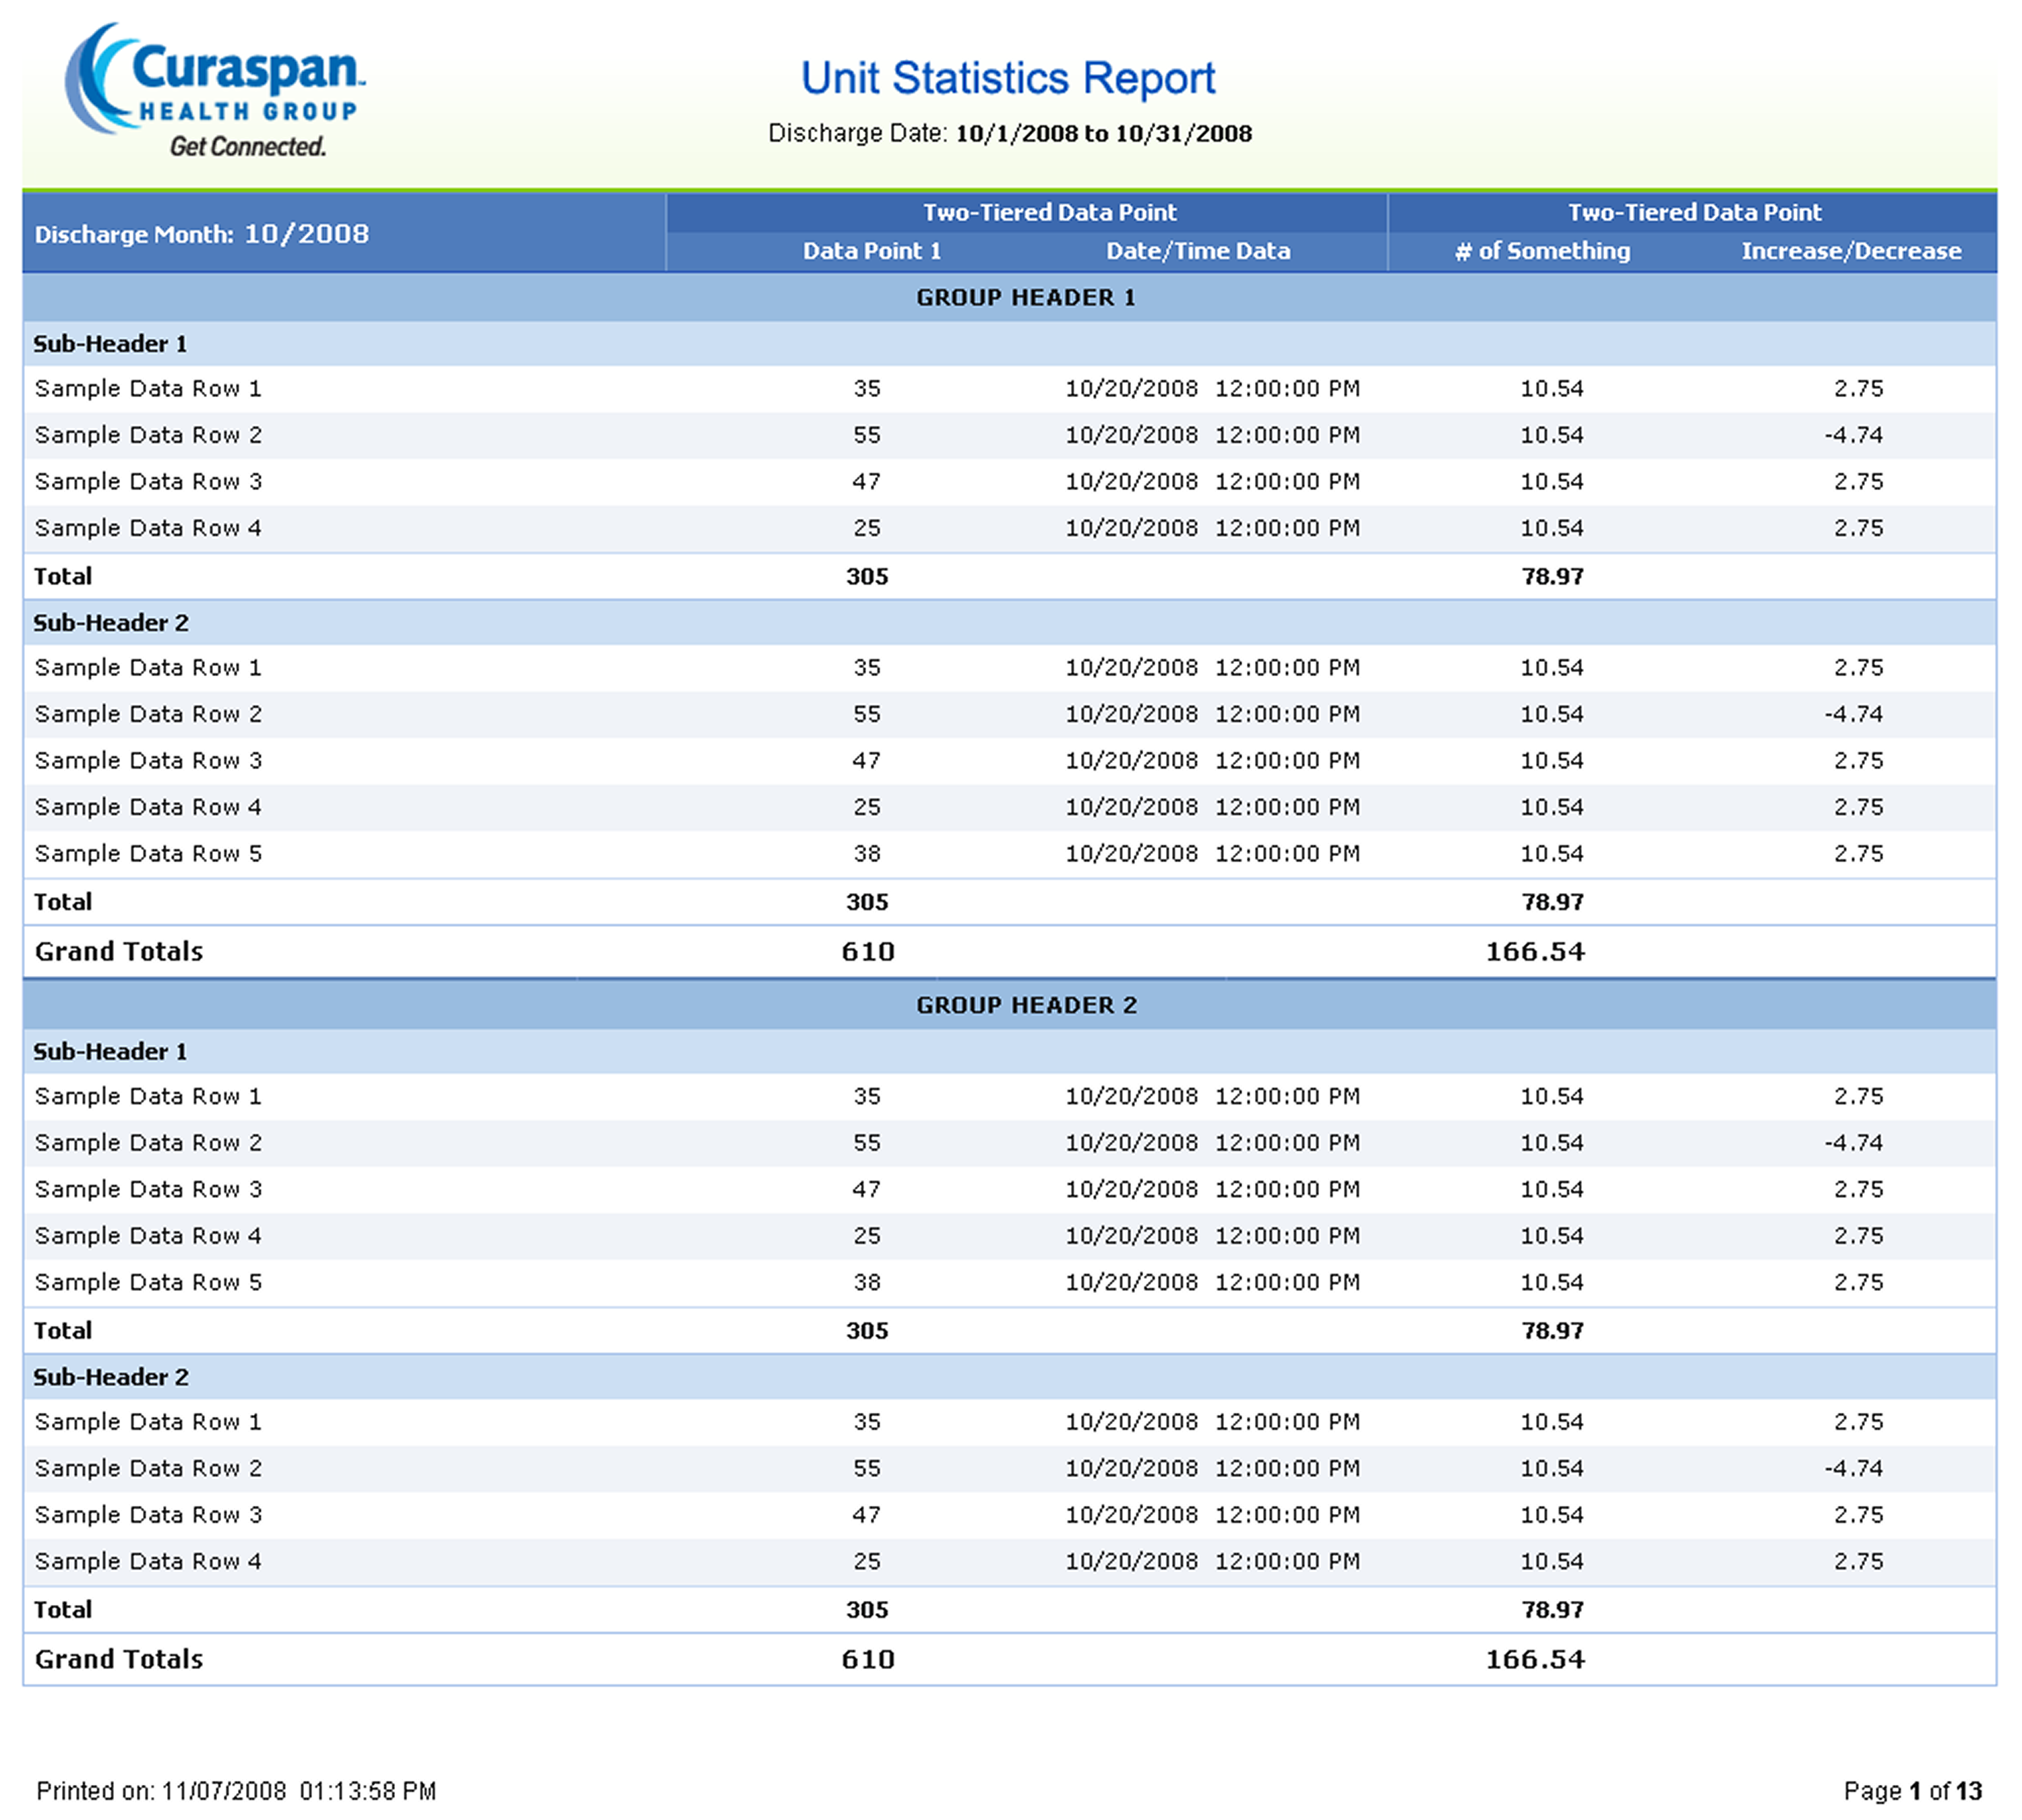Select the GROUP HEADER 2 band
The image size is (2022, 1820).
[x=1025, y=1005]
